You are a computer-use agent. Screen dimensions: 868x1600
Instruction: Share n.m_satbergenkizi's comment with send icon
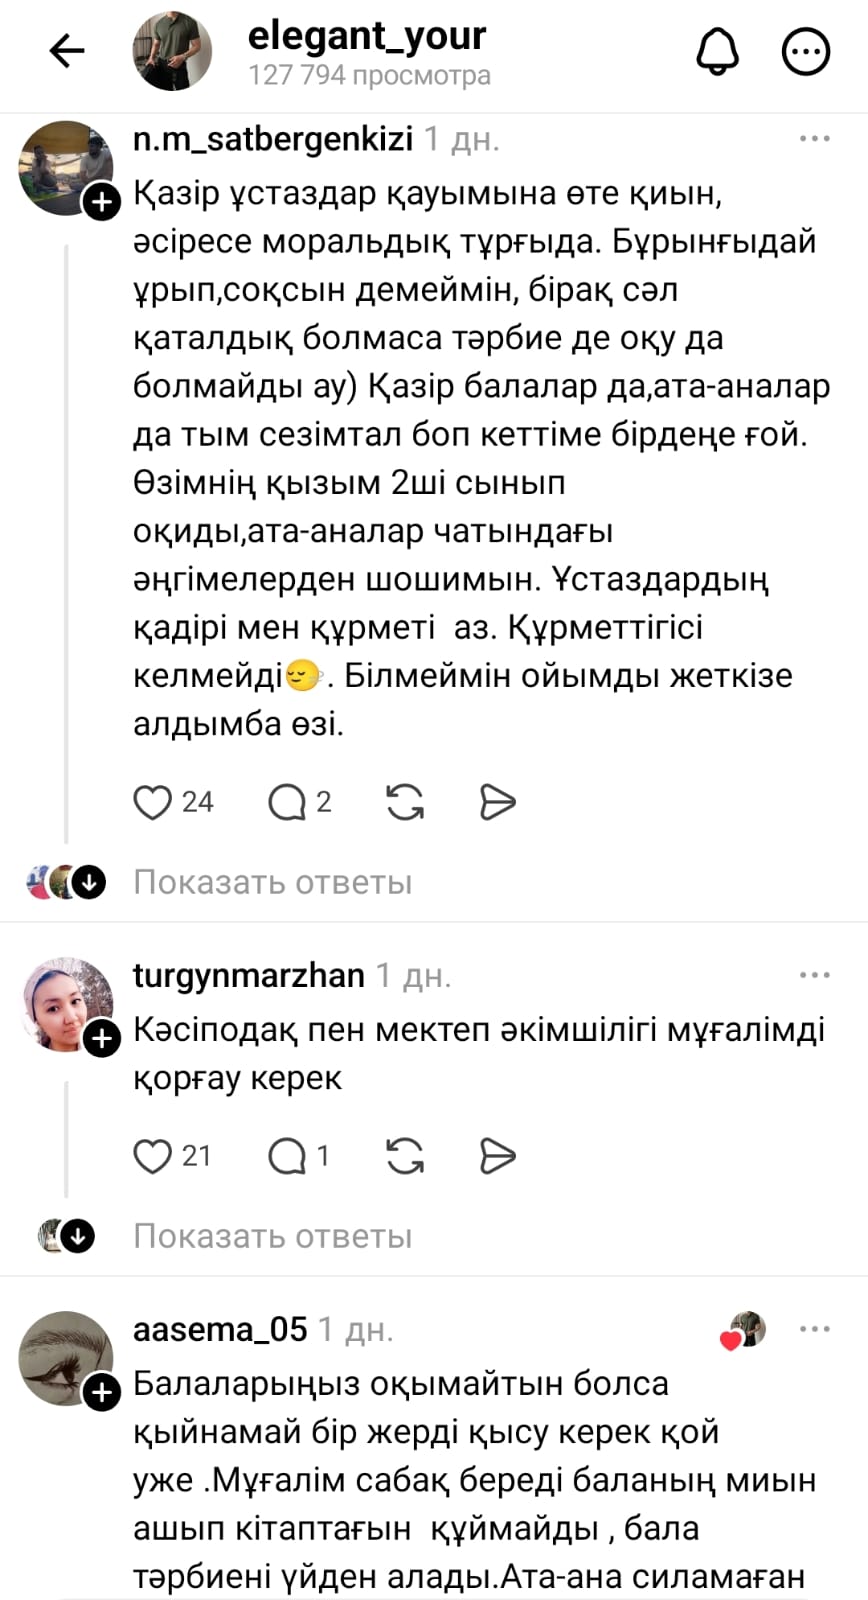point(497,802)
